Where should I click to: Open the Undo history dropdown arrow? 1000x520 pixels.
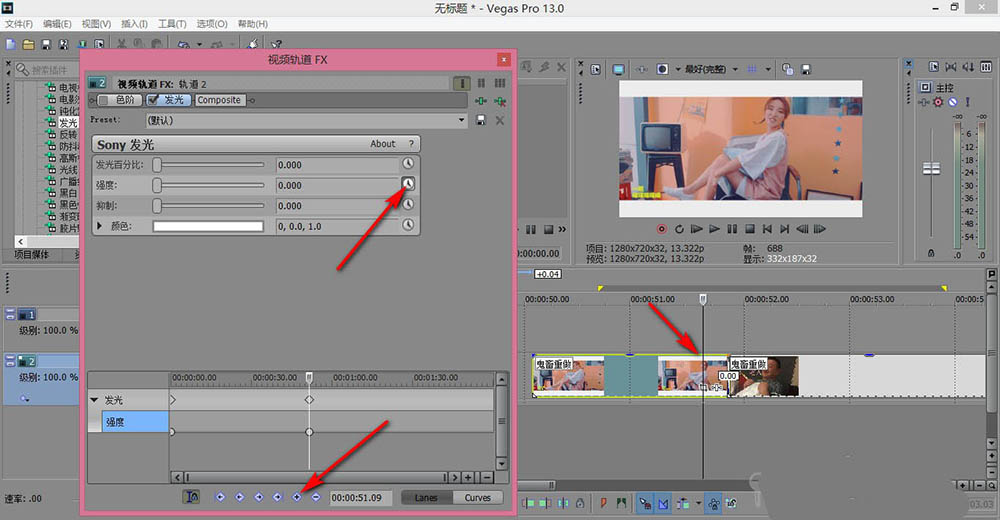click(200, 45)
